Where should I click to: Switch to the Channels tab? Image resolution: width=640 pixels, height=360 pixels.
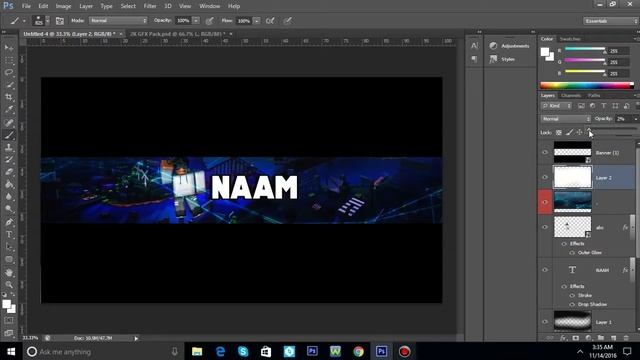[x=571, y=96]
